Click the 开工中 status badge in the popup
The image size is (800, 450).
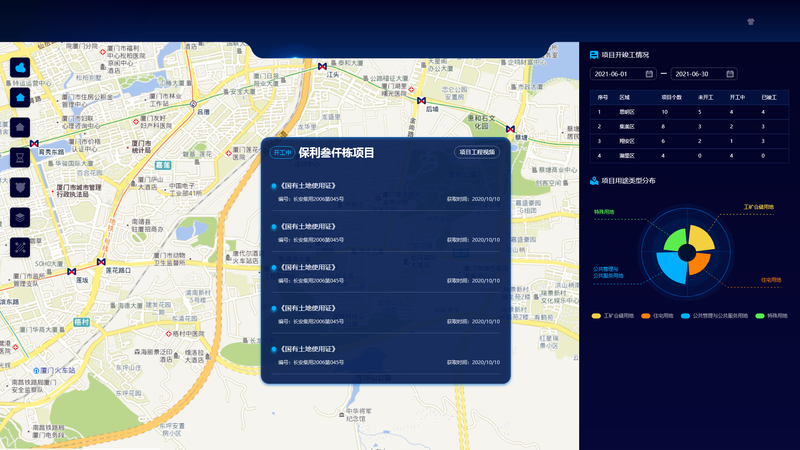[282, 153]
